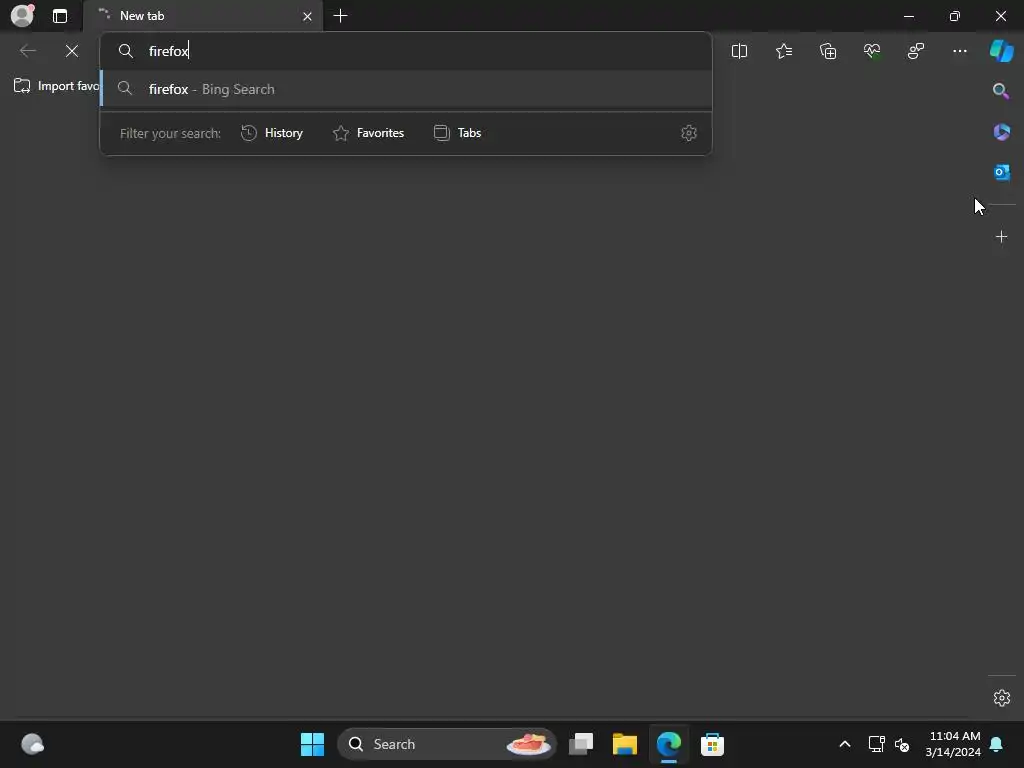
Task: Open network status tray icon
Action: 876,744
